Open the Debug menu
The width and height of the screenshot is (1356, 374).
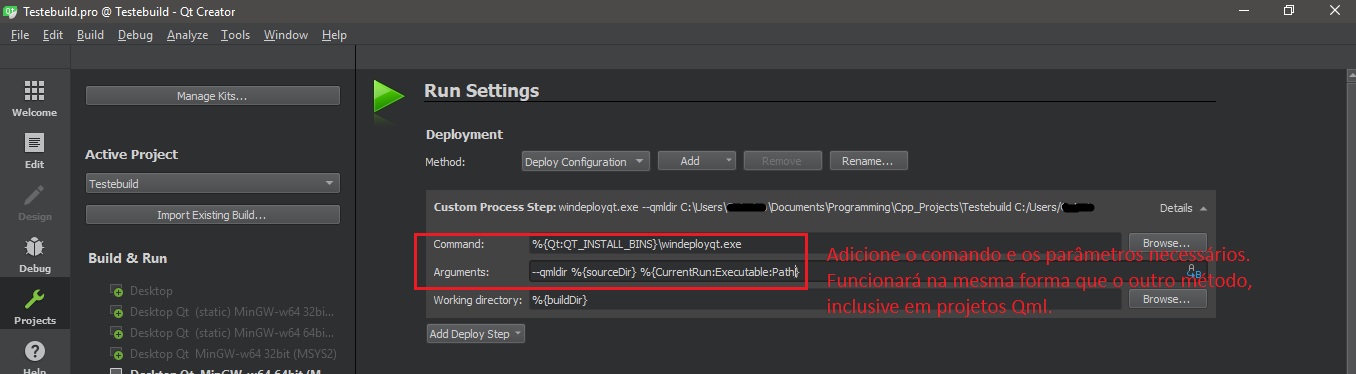coord(135,35)
